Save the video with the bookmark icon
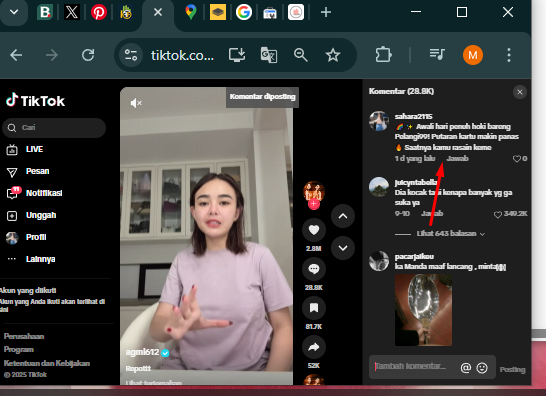The width and height of the screenshot is (546, 396). 314,308
